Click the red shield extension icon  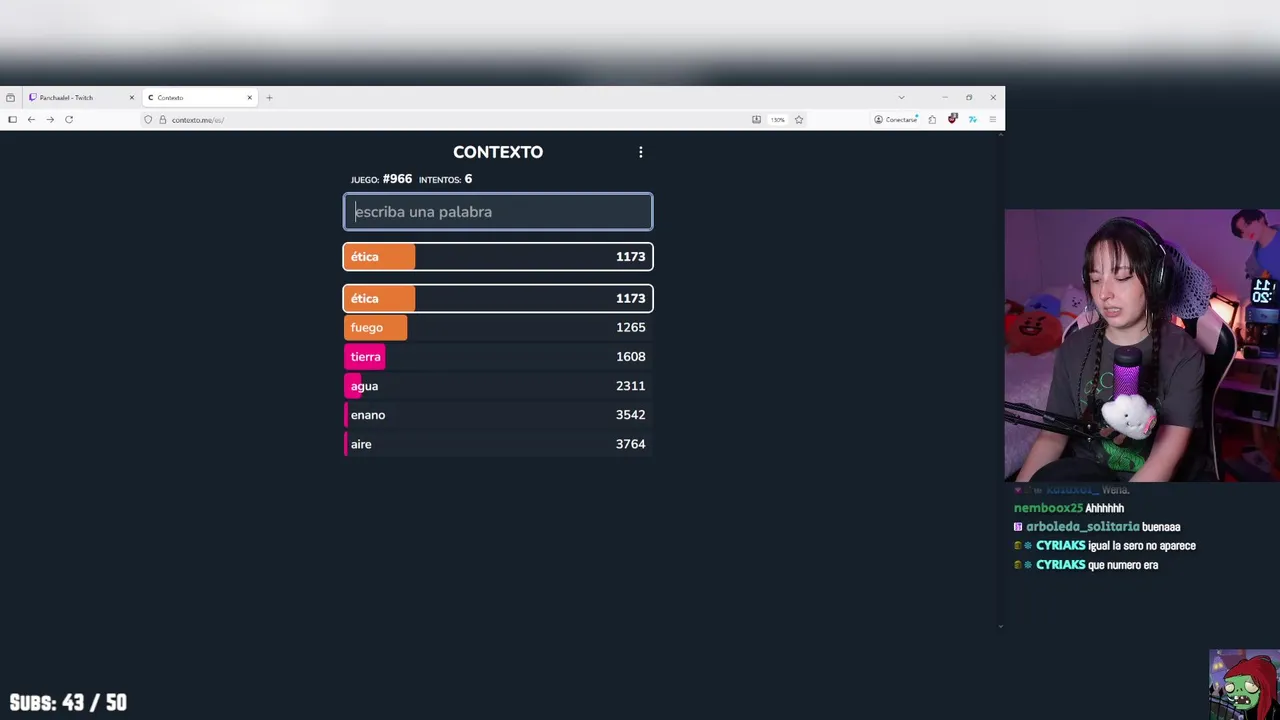tap(952, 119)
